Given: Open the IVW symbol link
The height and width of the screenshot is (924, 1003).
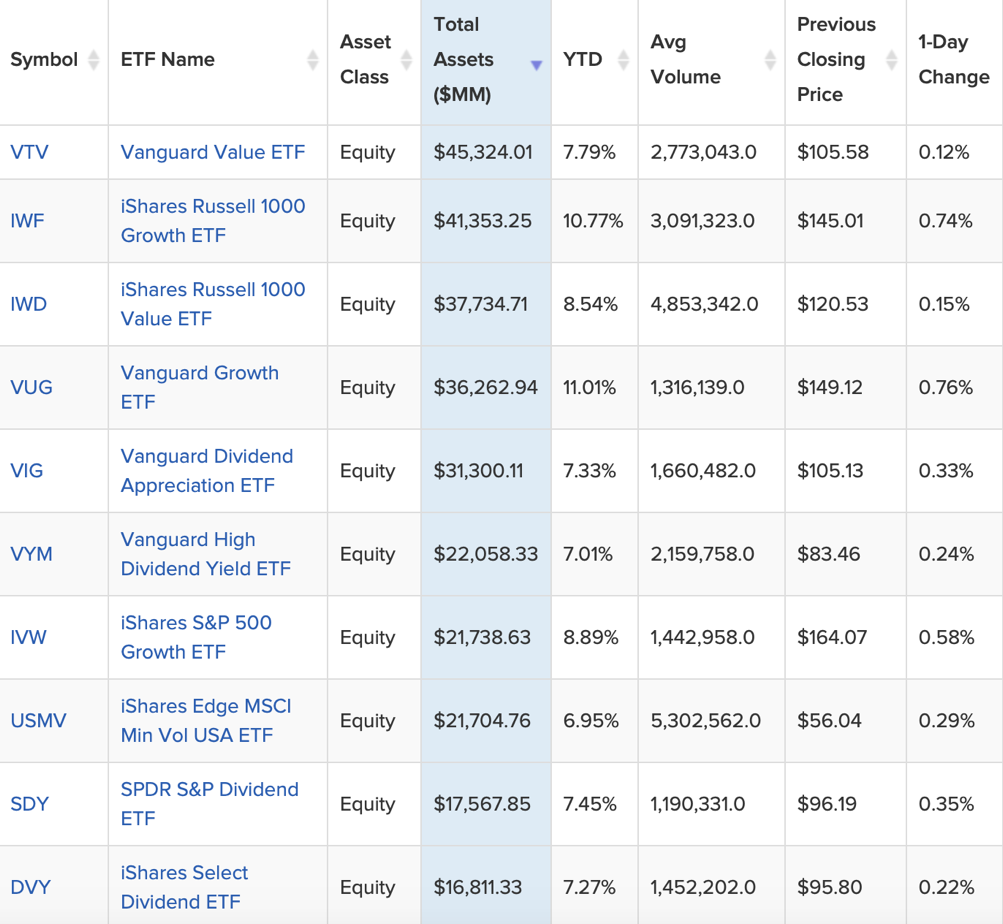Looking at the screenshot, I should (28, 637).
